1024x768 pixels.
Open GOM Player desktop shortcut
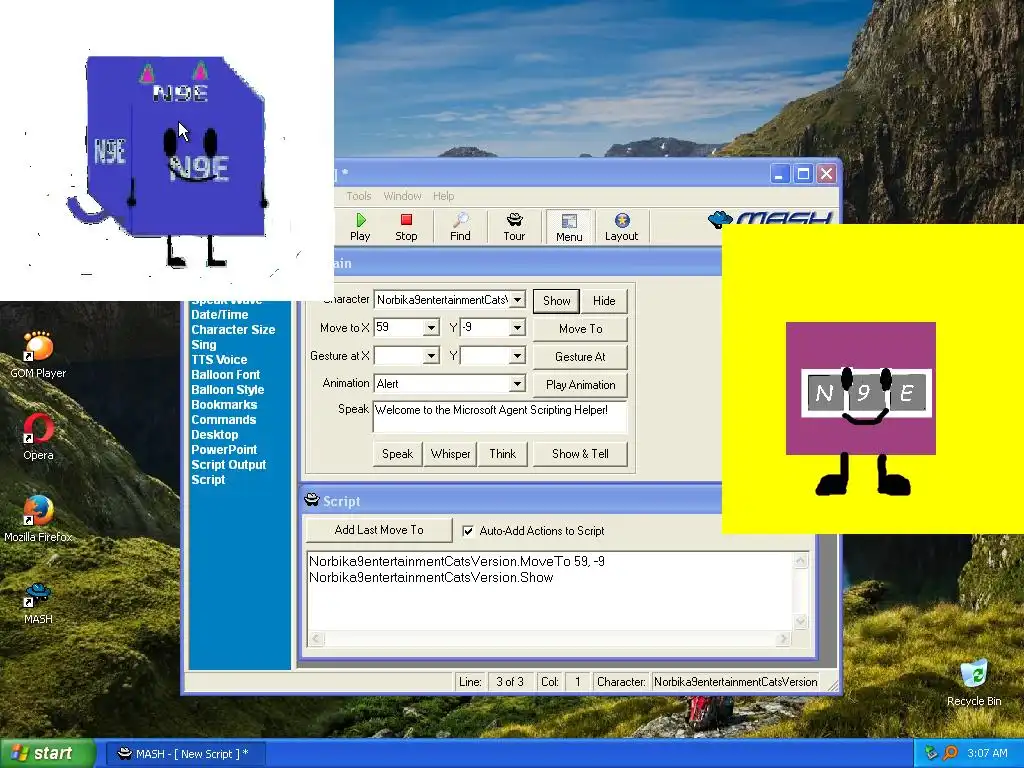click(38, 355)
